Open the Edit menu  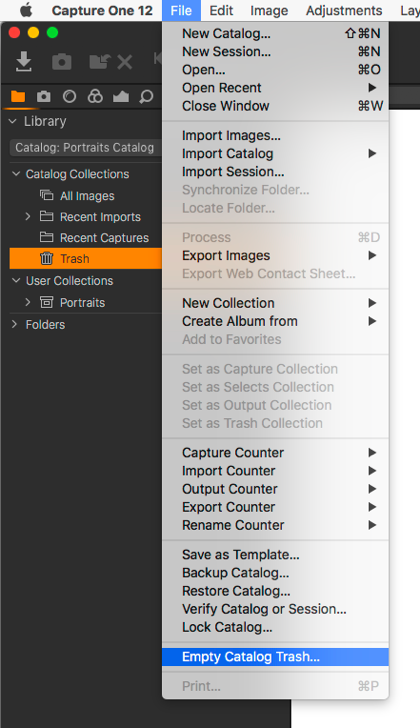pyautogui.click(x=221, y=10)
